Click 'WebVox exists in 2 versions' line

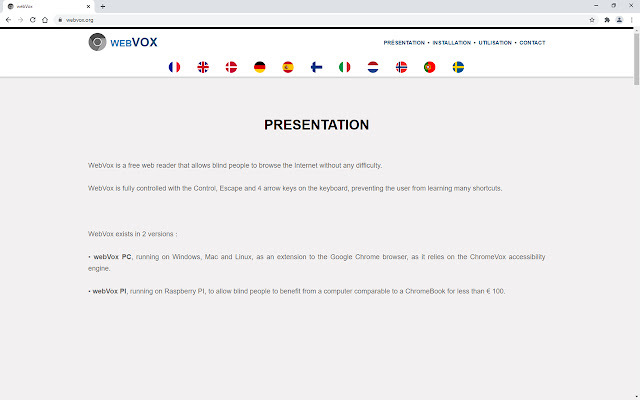pyautogui.click(x=133, y=234)
